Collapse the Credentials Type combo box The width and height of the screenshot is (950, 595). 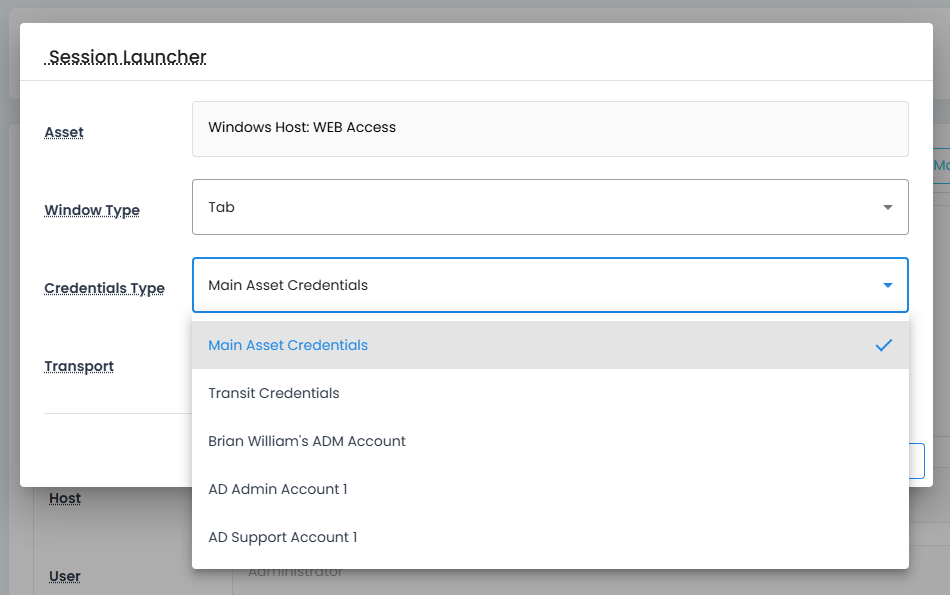click(x=540, y=285)
